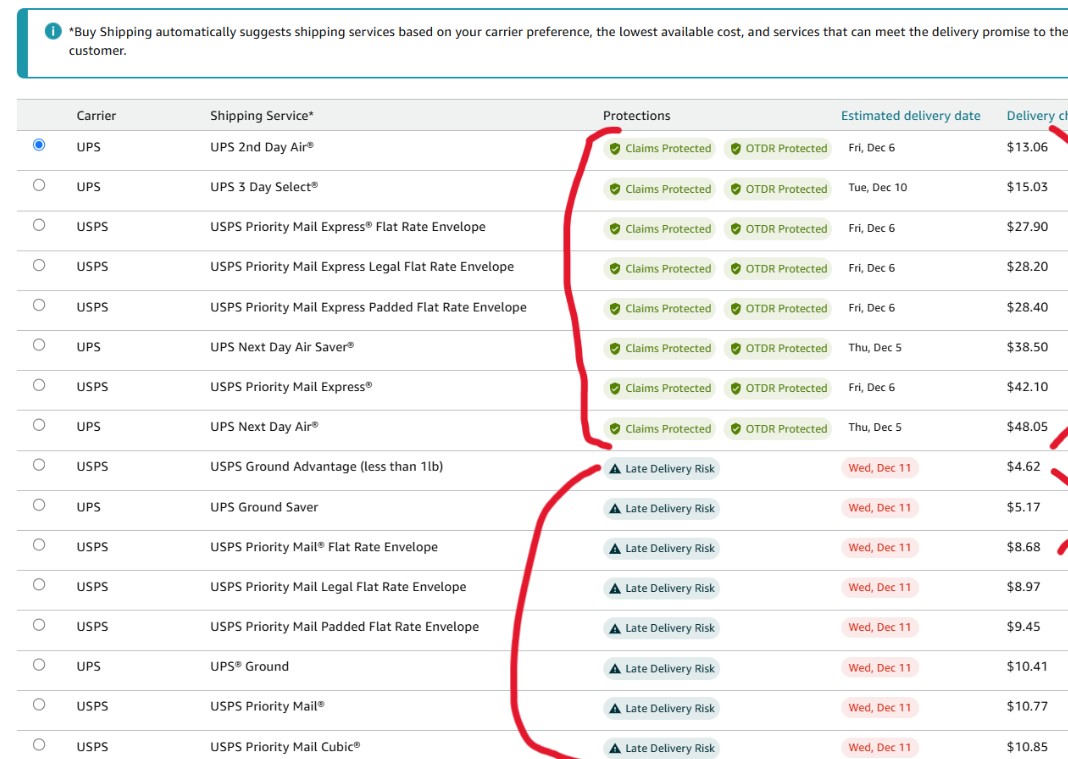This screenshot has width=1068, height=759.
Task: Click the Carrier column header
Action: [x=96, y=116]
